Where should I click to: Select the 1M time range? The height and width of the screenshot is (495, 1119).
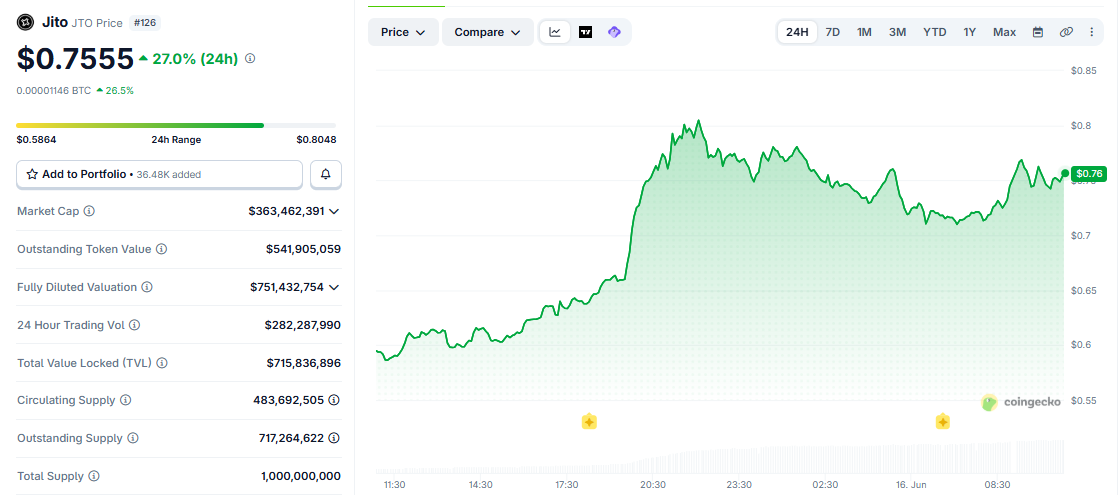pyautogui.click(x=864, y=32)
